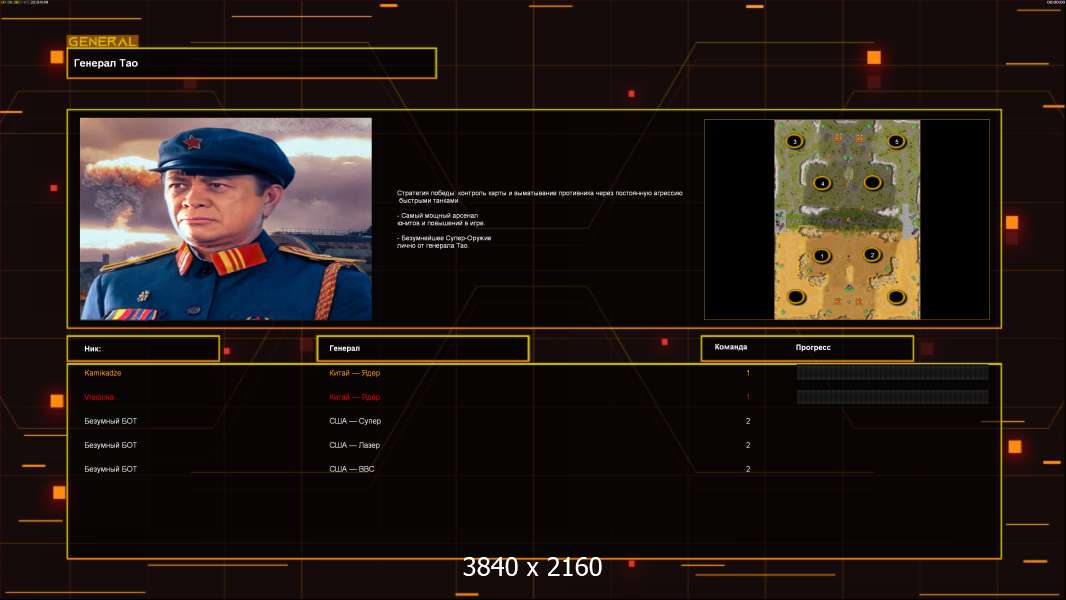Click the Команда column header
1066x600 pixels.
click(x=731, y=347)
